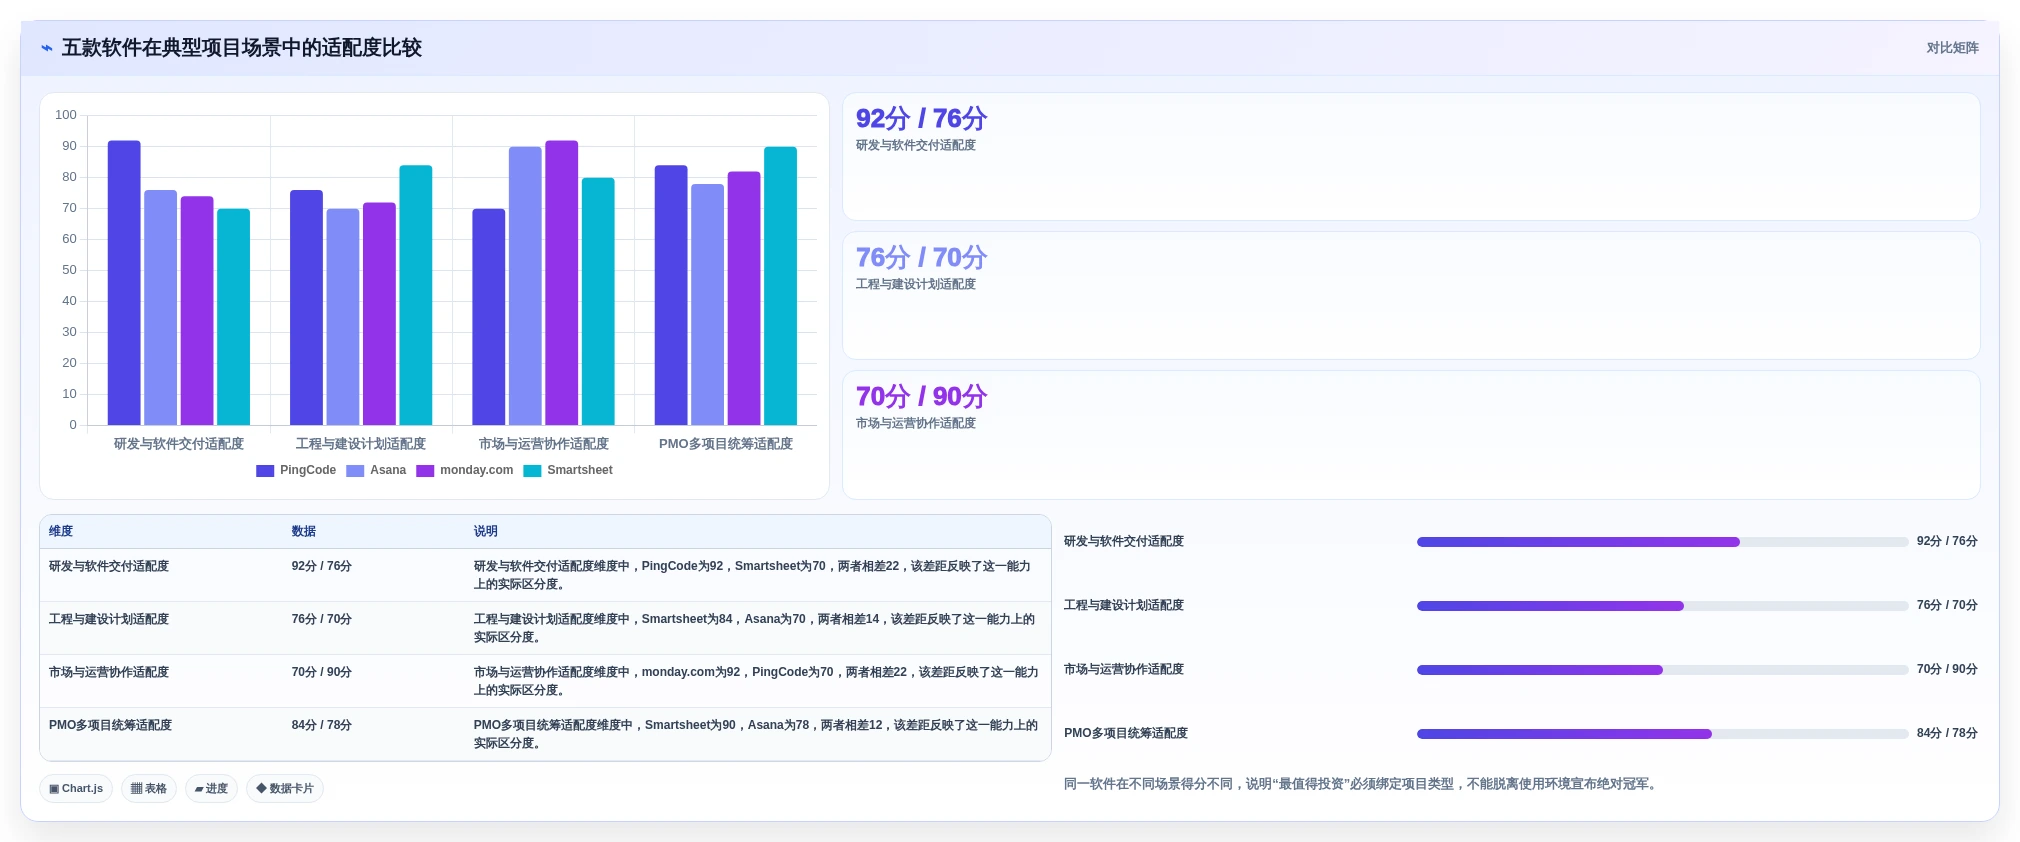Click the 92分 / 76分 progress row value
Image resolution: width=2020 pixels, height=842 pixels.
point(1947,541)
